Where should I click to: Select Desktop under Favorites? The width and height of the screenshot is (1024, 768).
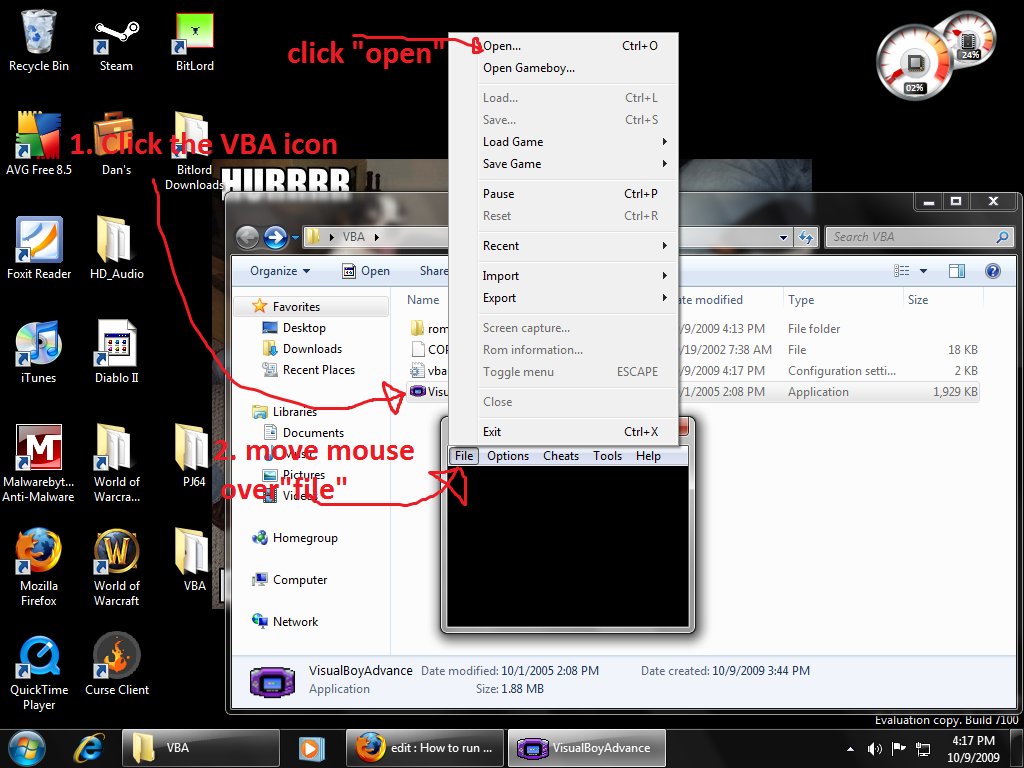click(304, 328)
